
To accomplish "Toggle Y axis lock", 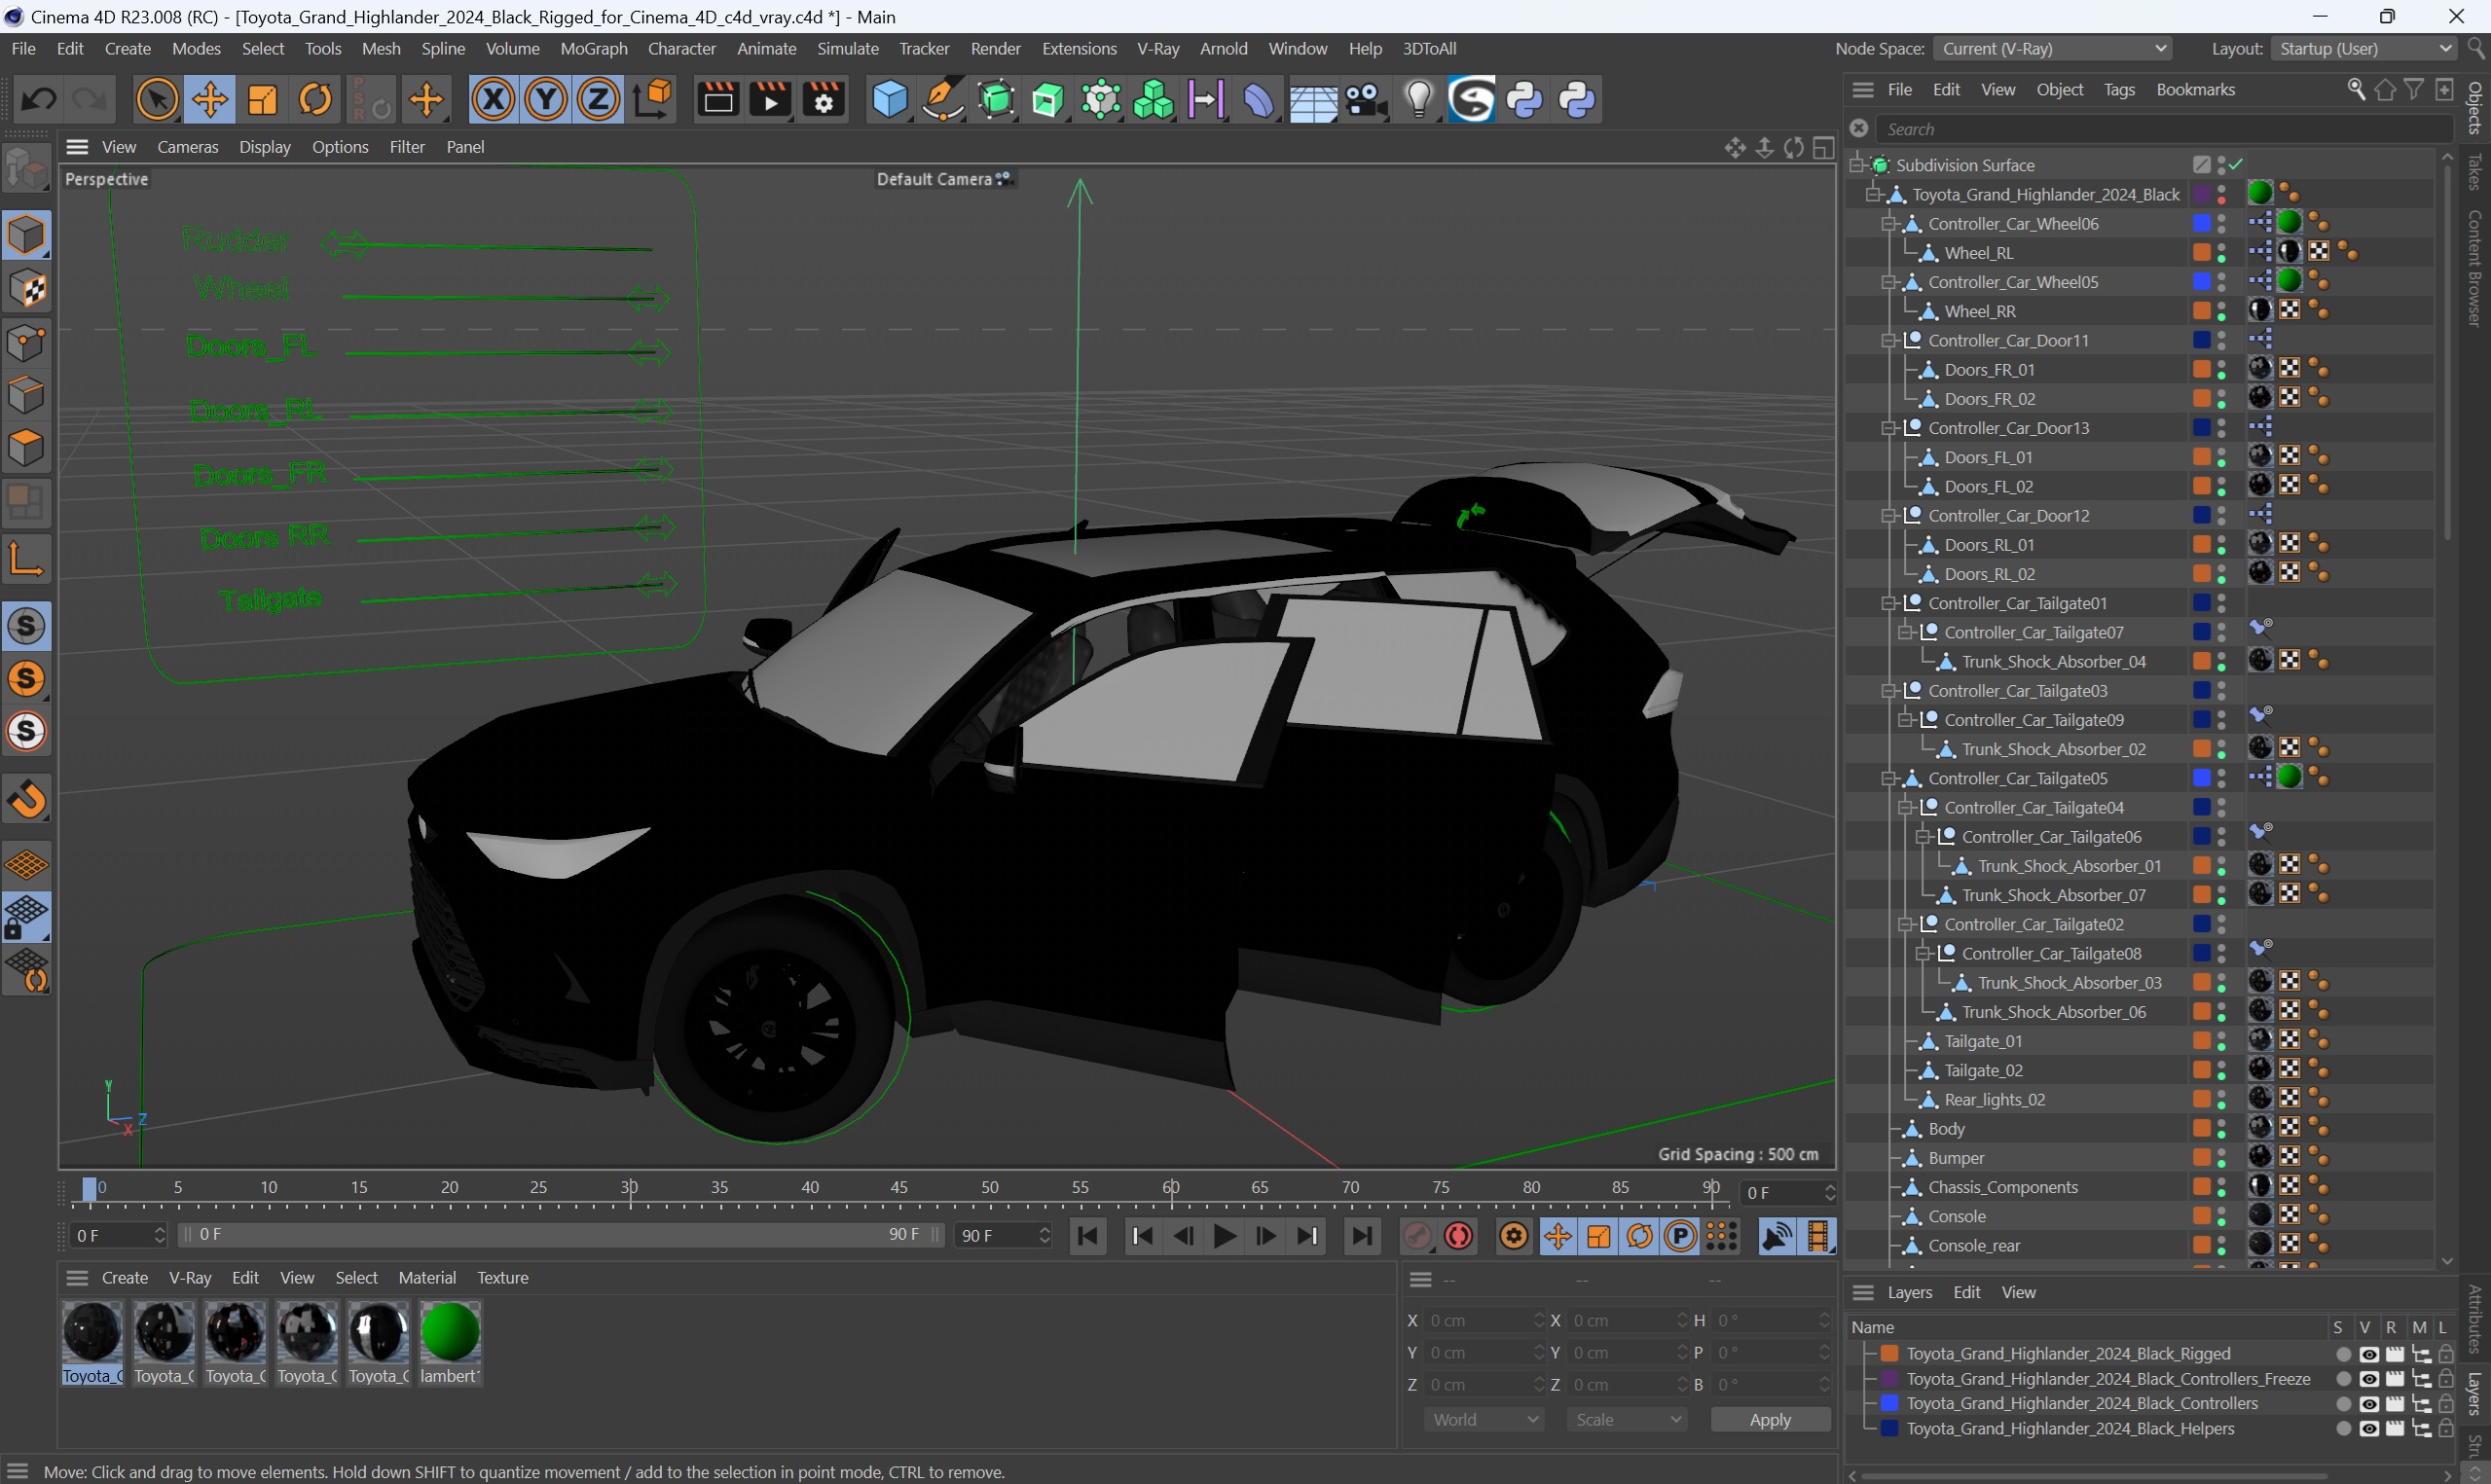I will (546, 99).
